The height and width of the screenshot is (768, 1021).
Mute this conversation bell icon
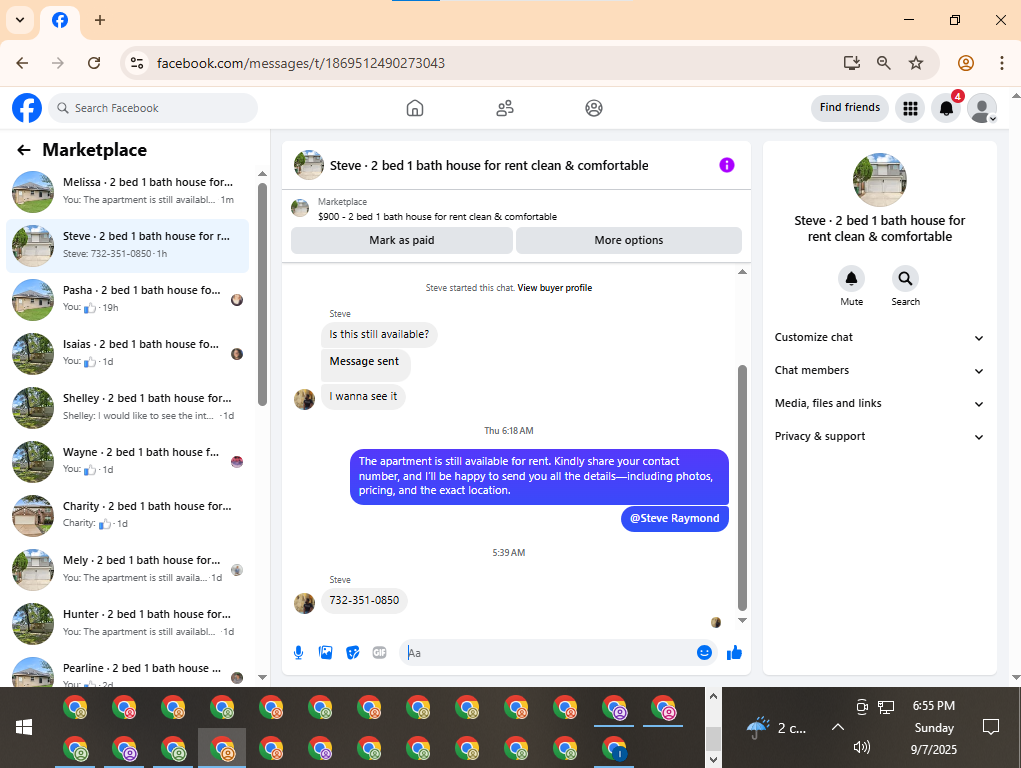(851, 279)
